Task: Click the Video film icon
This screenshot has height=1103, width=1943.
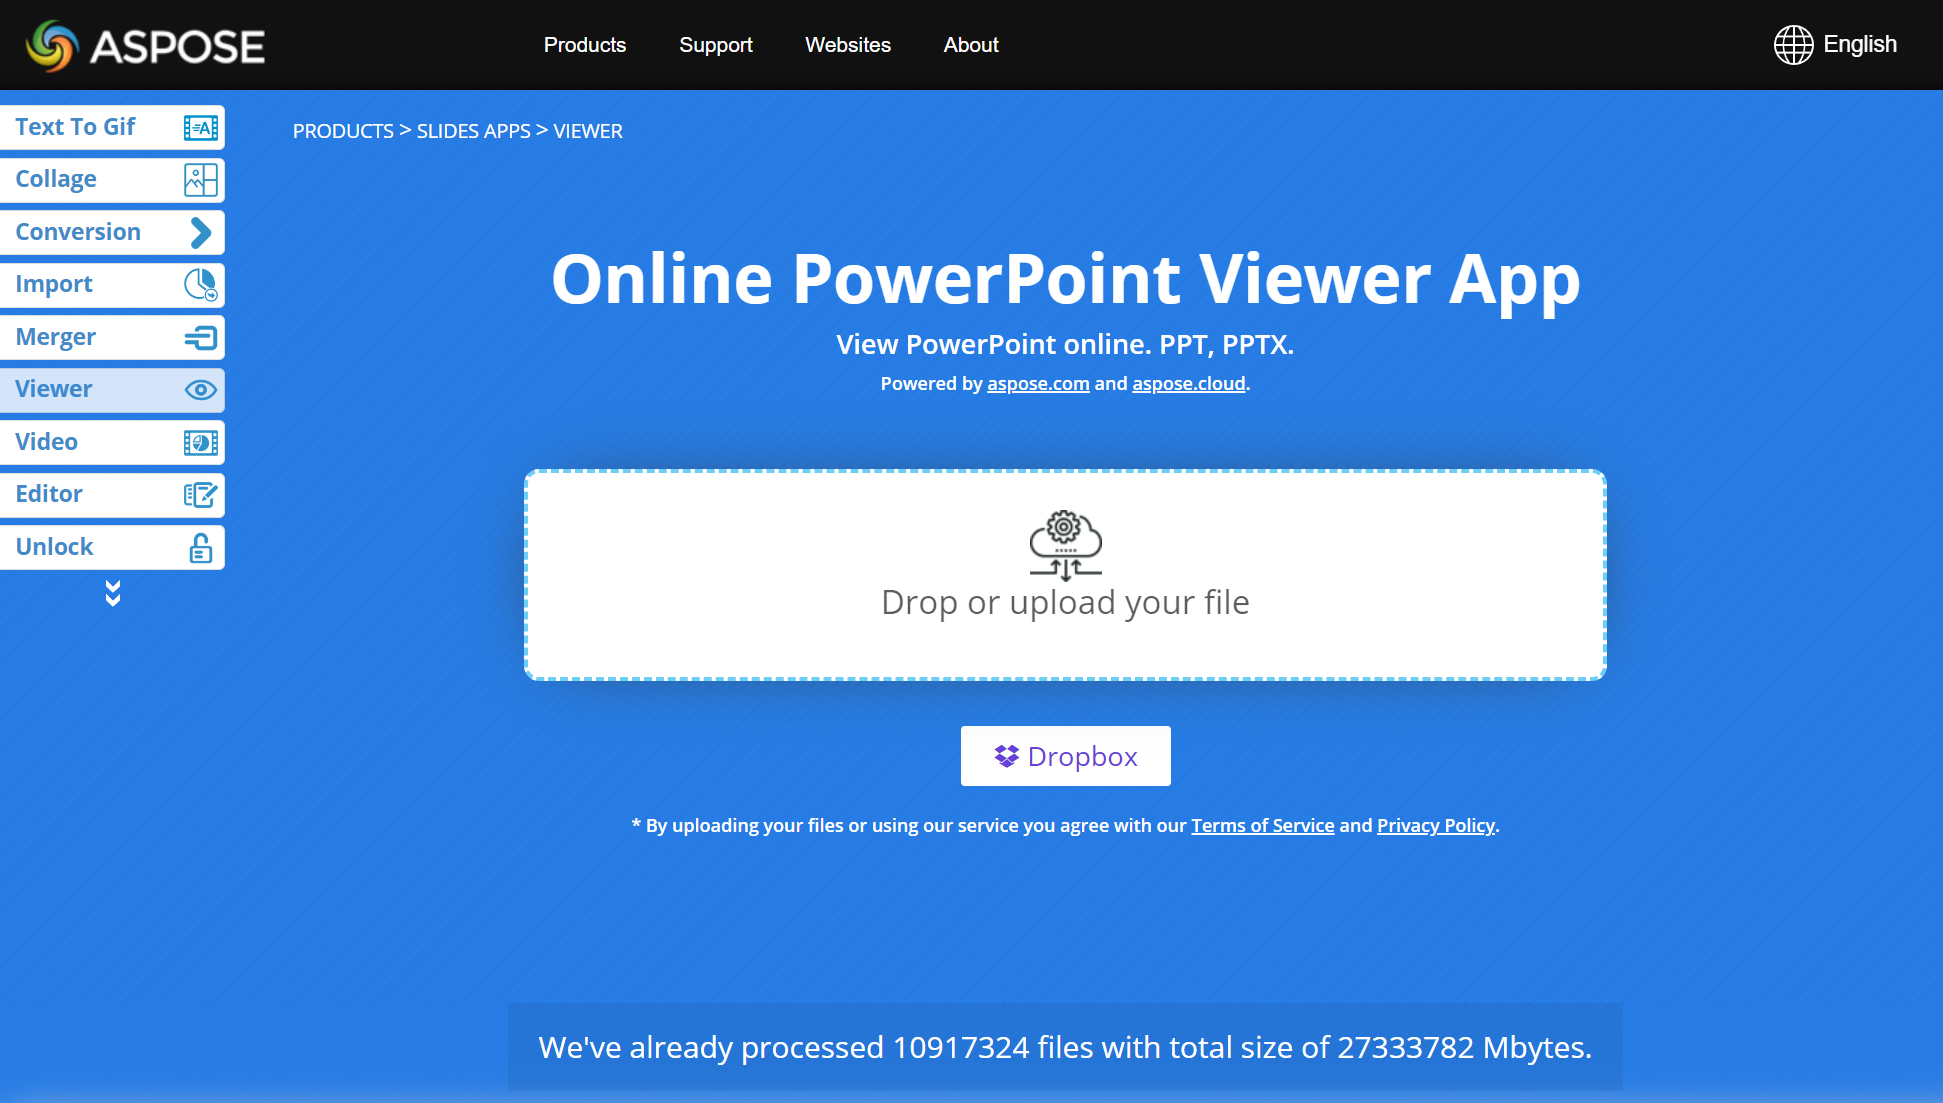Action: pyautogui.click(x=201, y=443)
